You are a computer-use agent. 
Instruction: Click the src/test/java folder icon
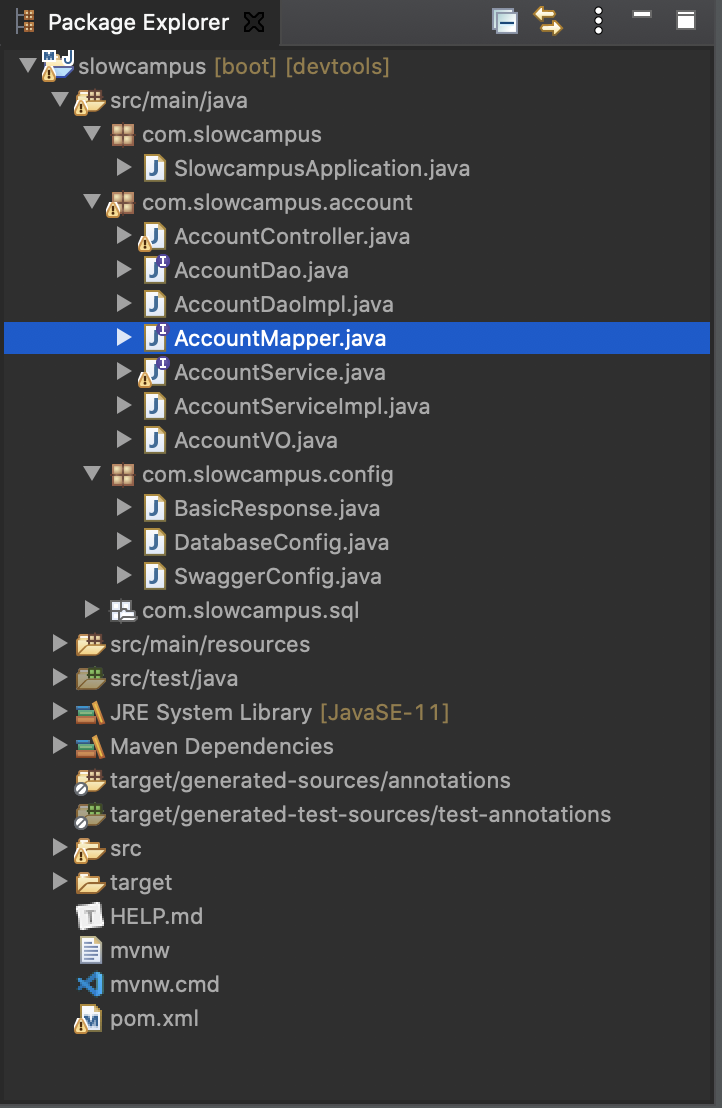[90, 678]
